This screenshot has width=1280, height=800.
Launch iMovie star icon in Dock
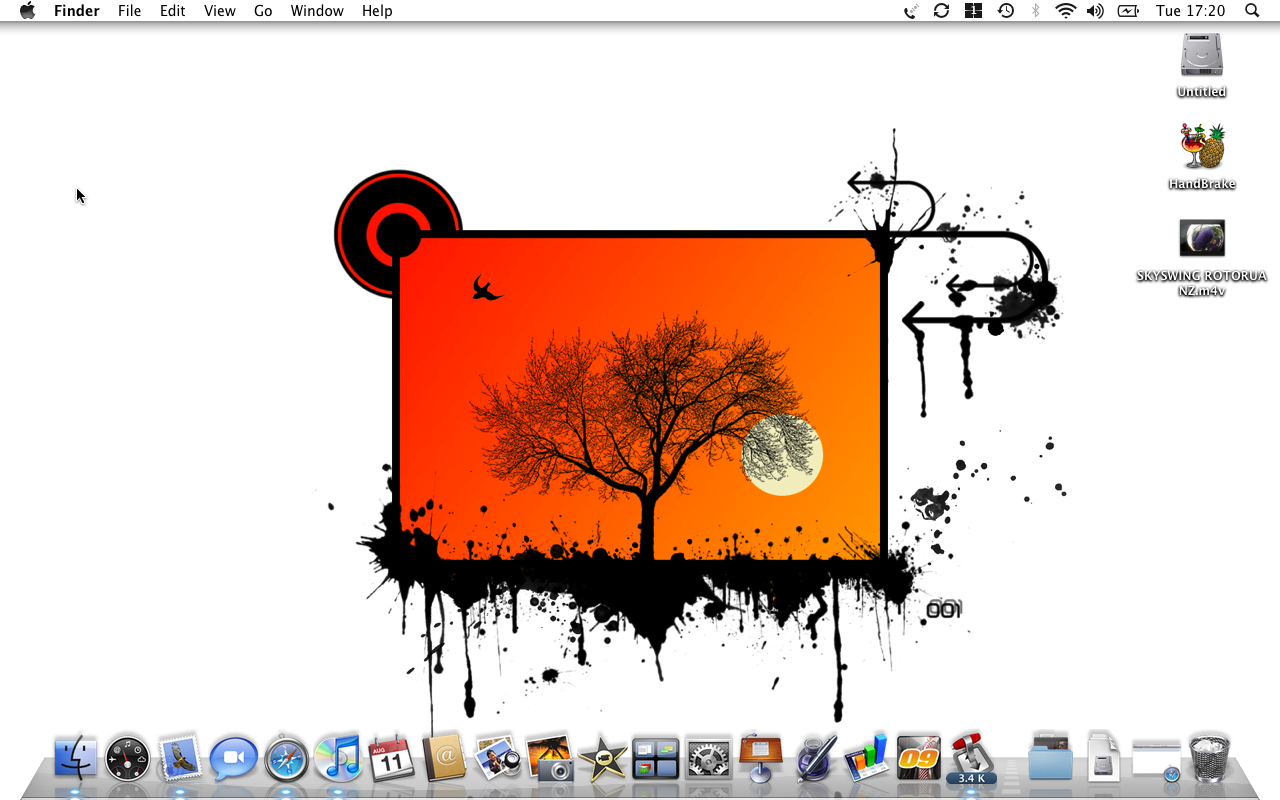point(602,759)
